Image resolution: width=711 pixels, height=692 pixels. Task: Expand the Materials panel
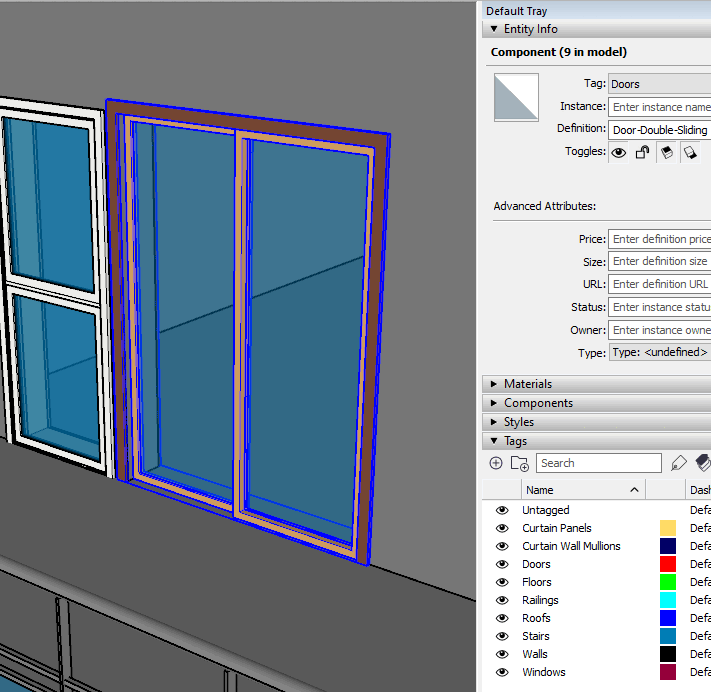tap(527, 384)
